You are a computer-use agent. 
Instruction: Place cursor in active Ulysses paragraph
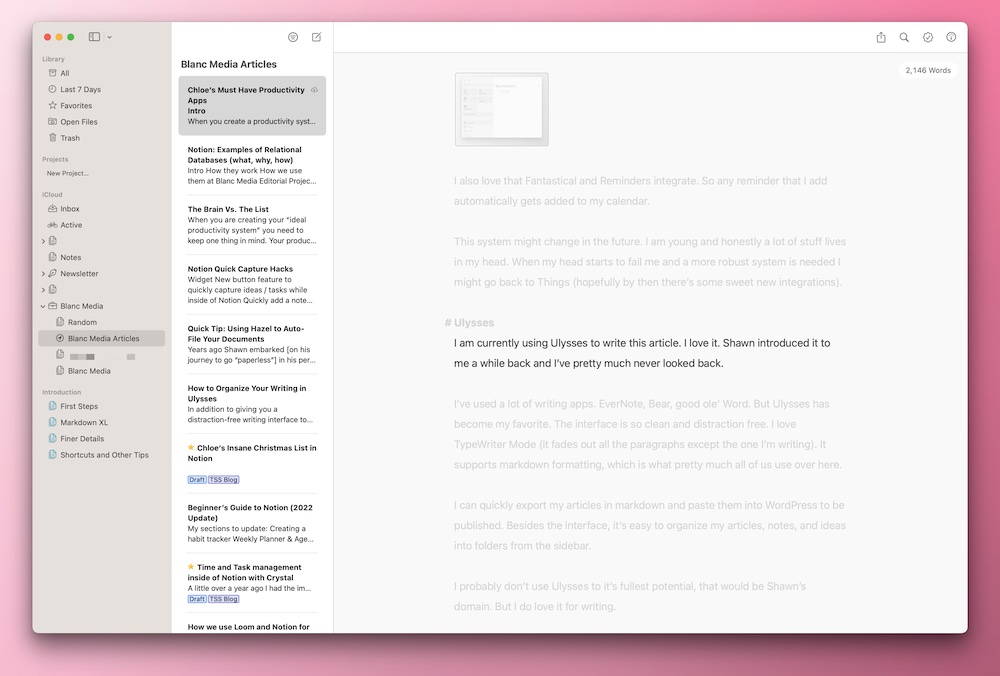click(x=642, y=353)
